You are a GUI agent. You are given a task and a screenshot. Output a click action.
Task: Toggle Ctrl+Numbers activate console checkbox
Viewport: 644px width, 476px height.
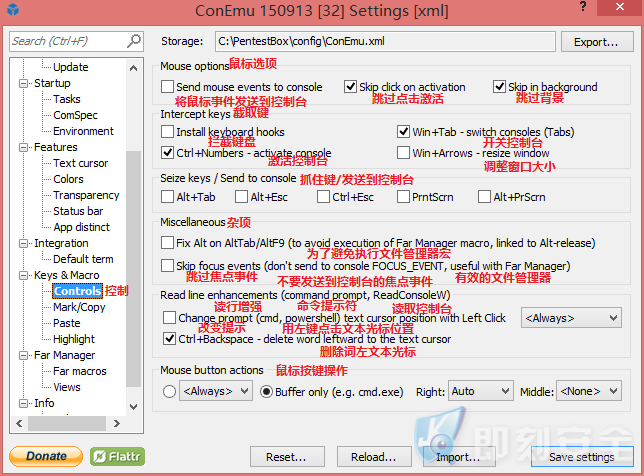pos(167,153)
